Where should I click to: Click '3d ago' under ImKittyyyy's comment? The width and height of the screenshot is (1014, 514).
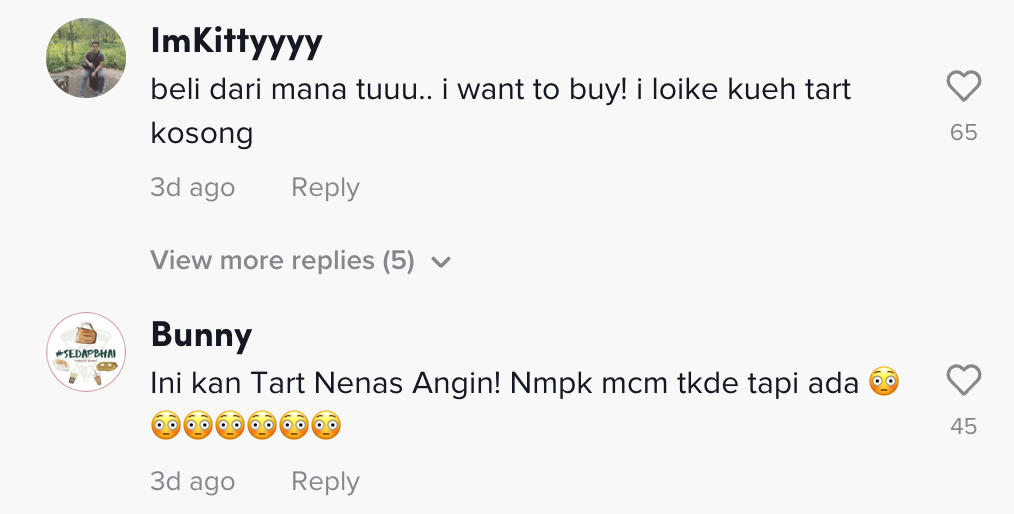coord(192,188)
